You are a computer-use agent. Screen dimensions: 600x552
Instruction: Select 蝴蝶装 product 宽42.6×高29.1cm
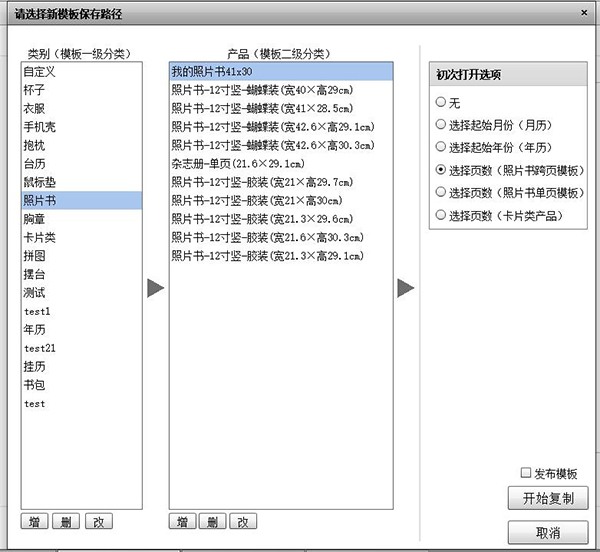pos(281,127)
